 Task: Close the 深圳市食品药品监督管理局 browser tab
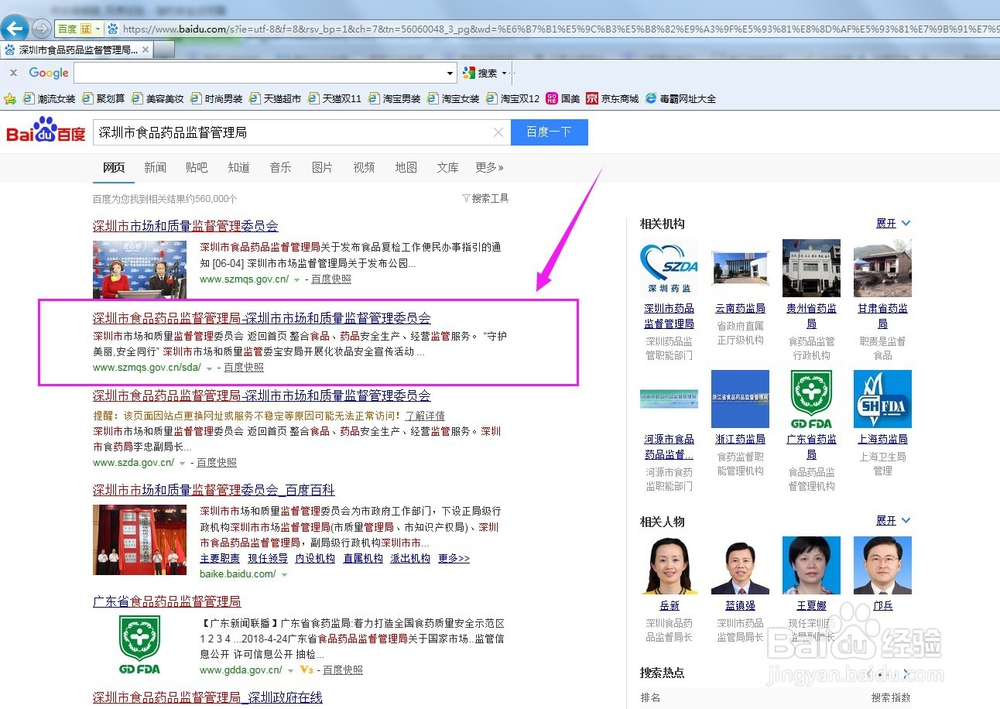pos(145,49)
